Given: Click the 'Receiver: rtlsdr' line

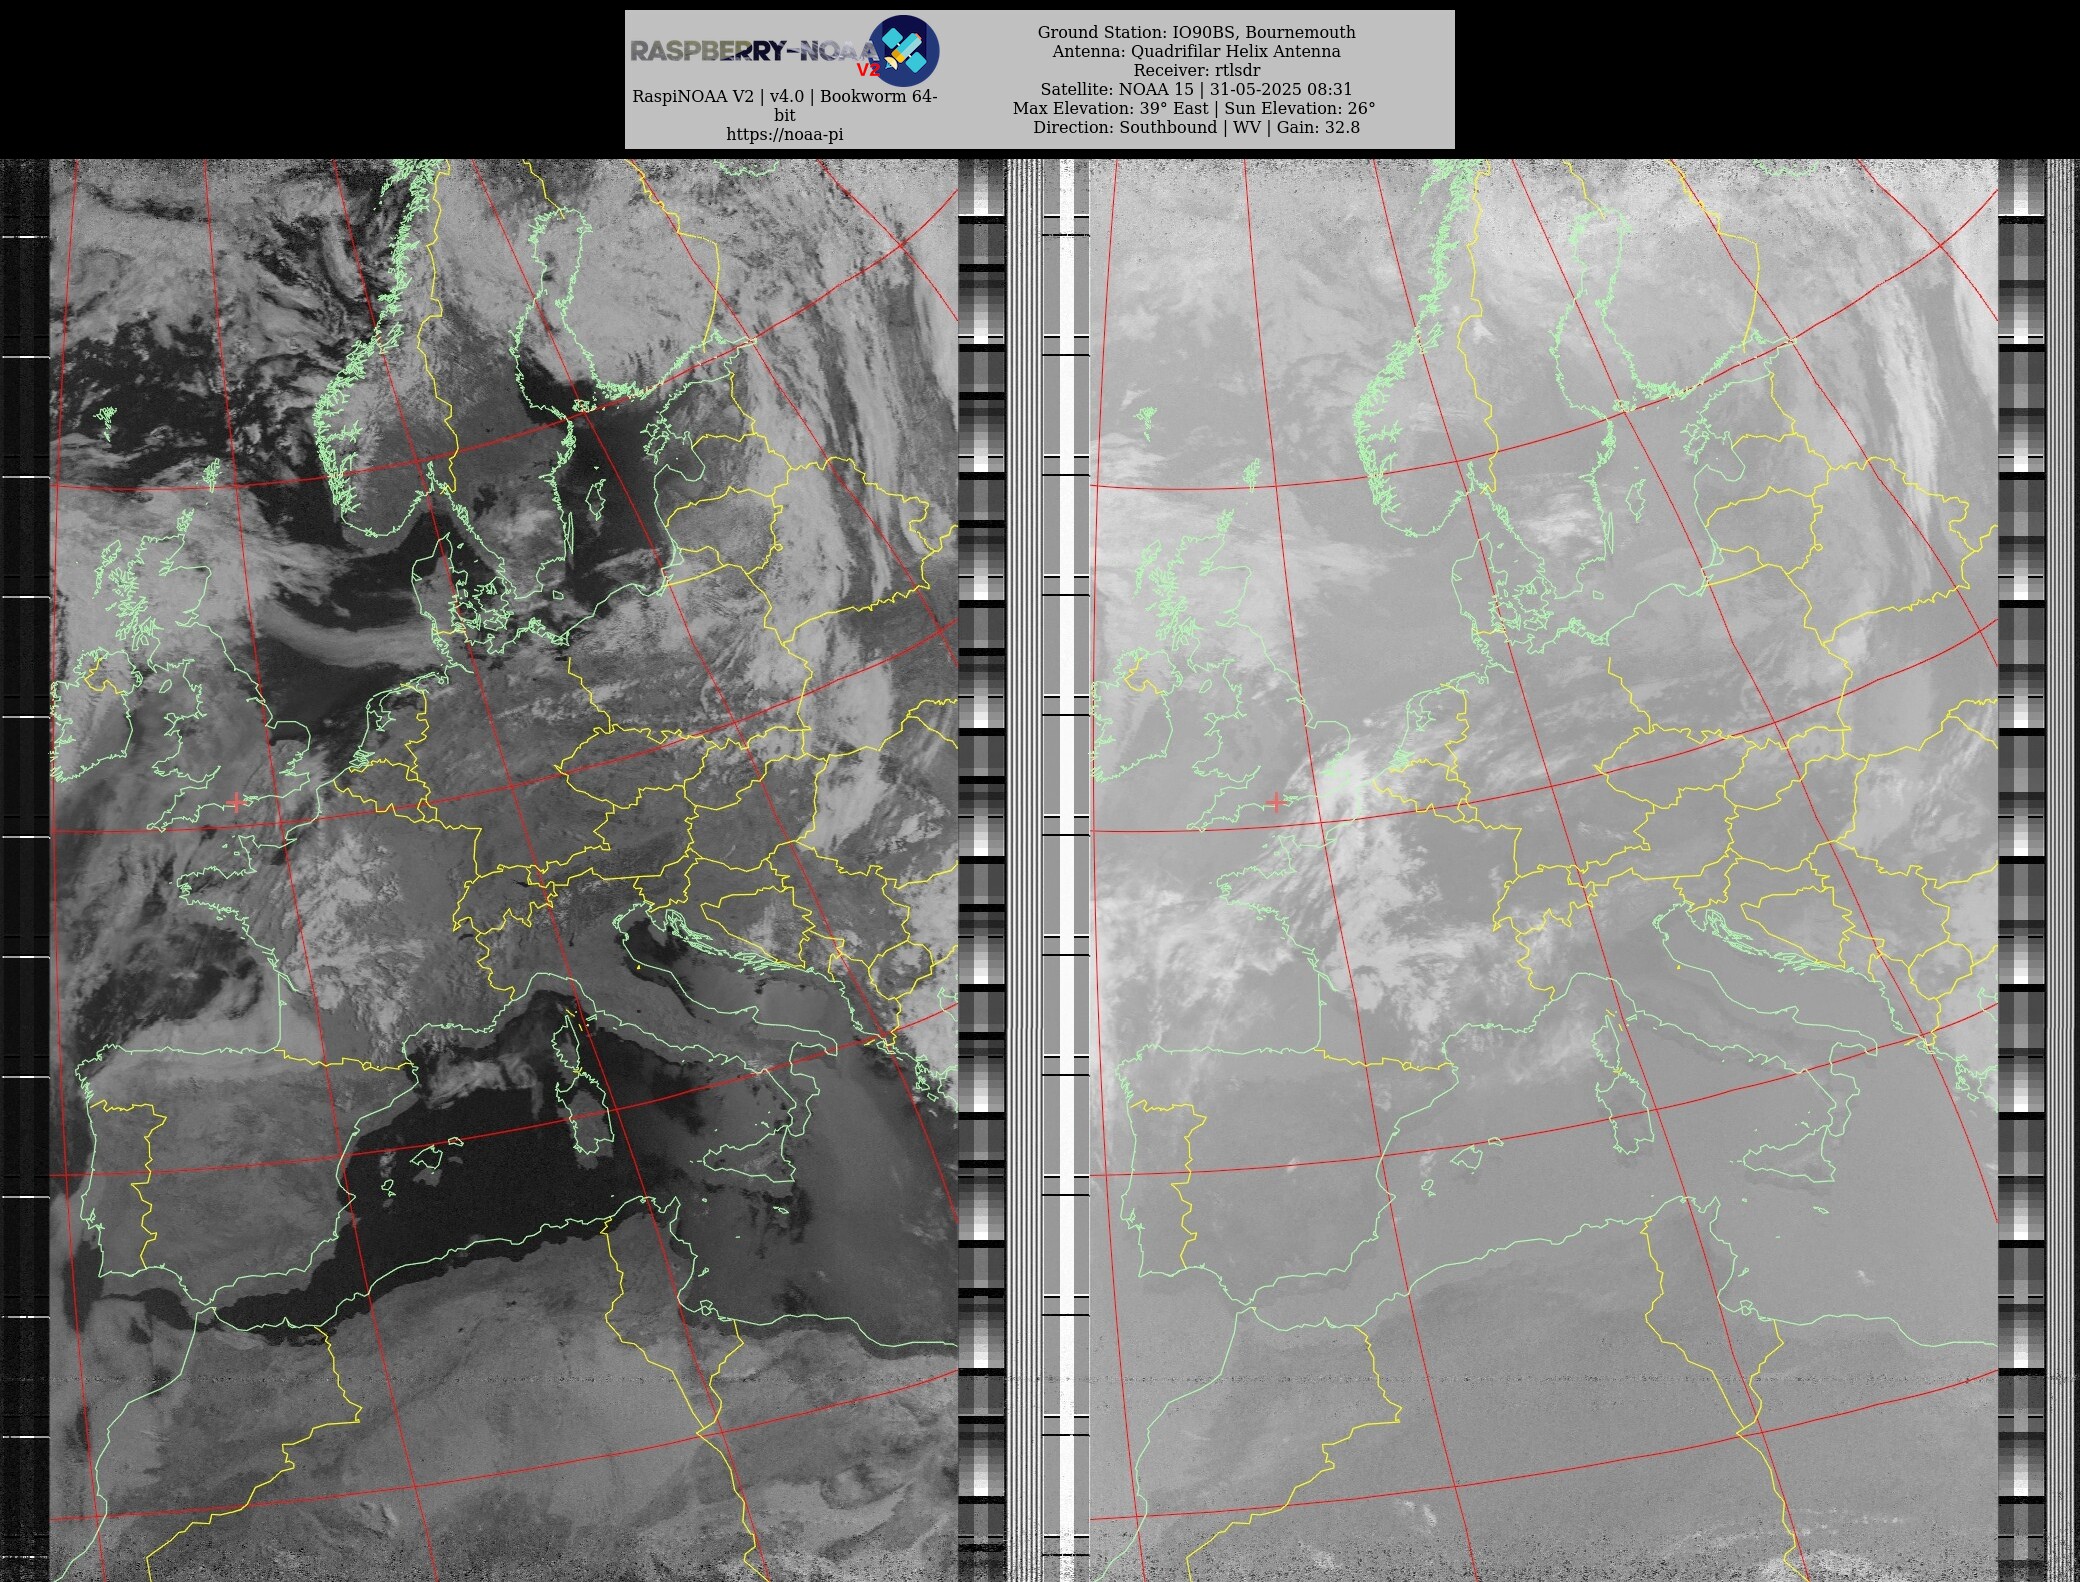Looking at the screenshot, I should click(x=1196, y=70).
